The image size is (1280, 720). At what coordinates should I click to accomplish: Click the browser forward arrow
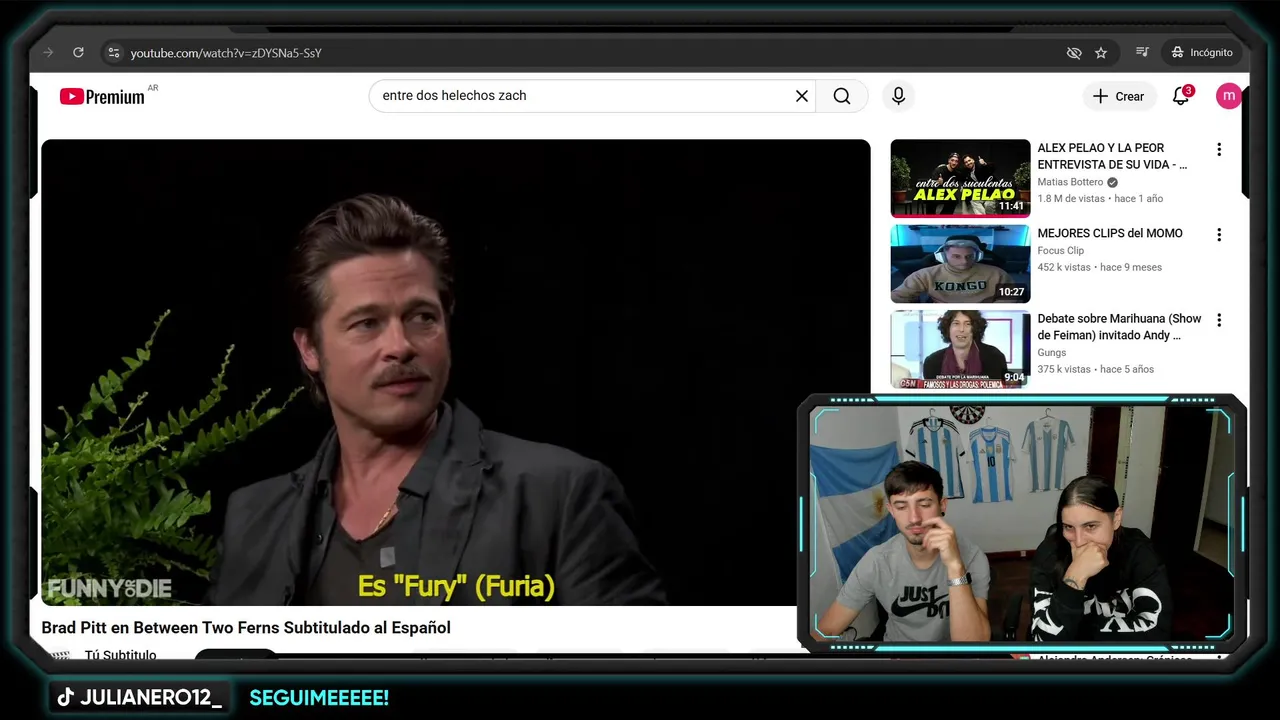(x=48, y=52)
